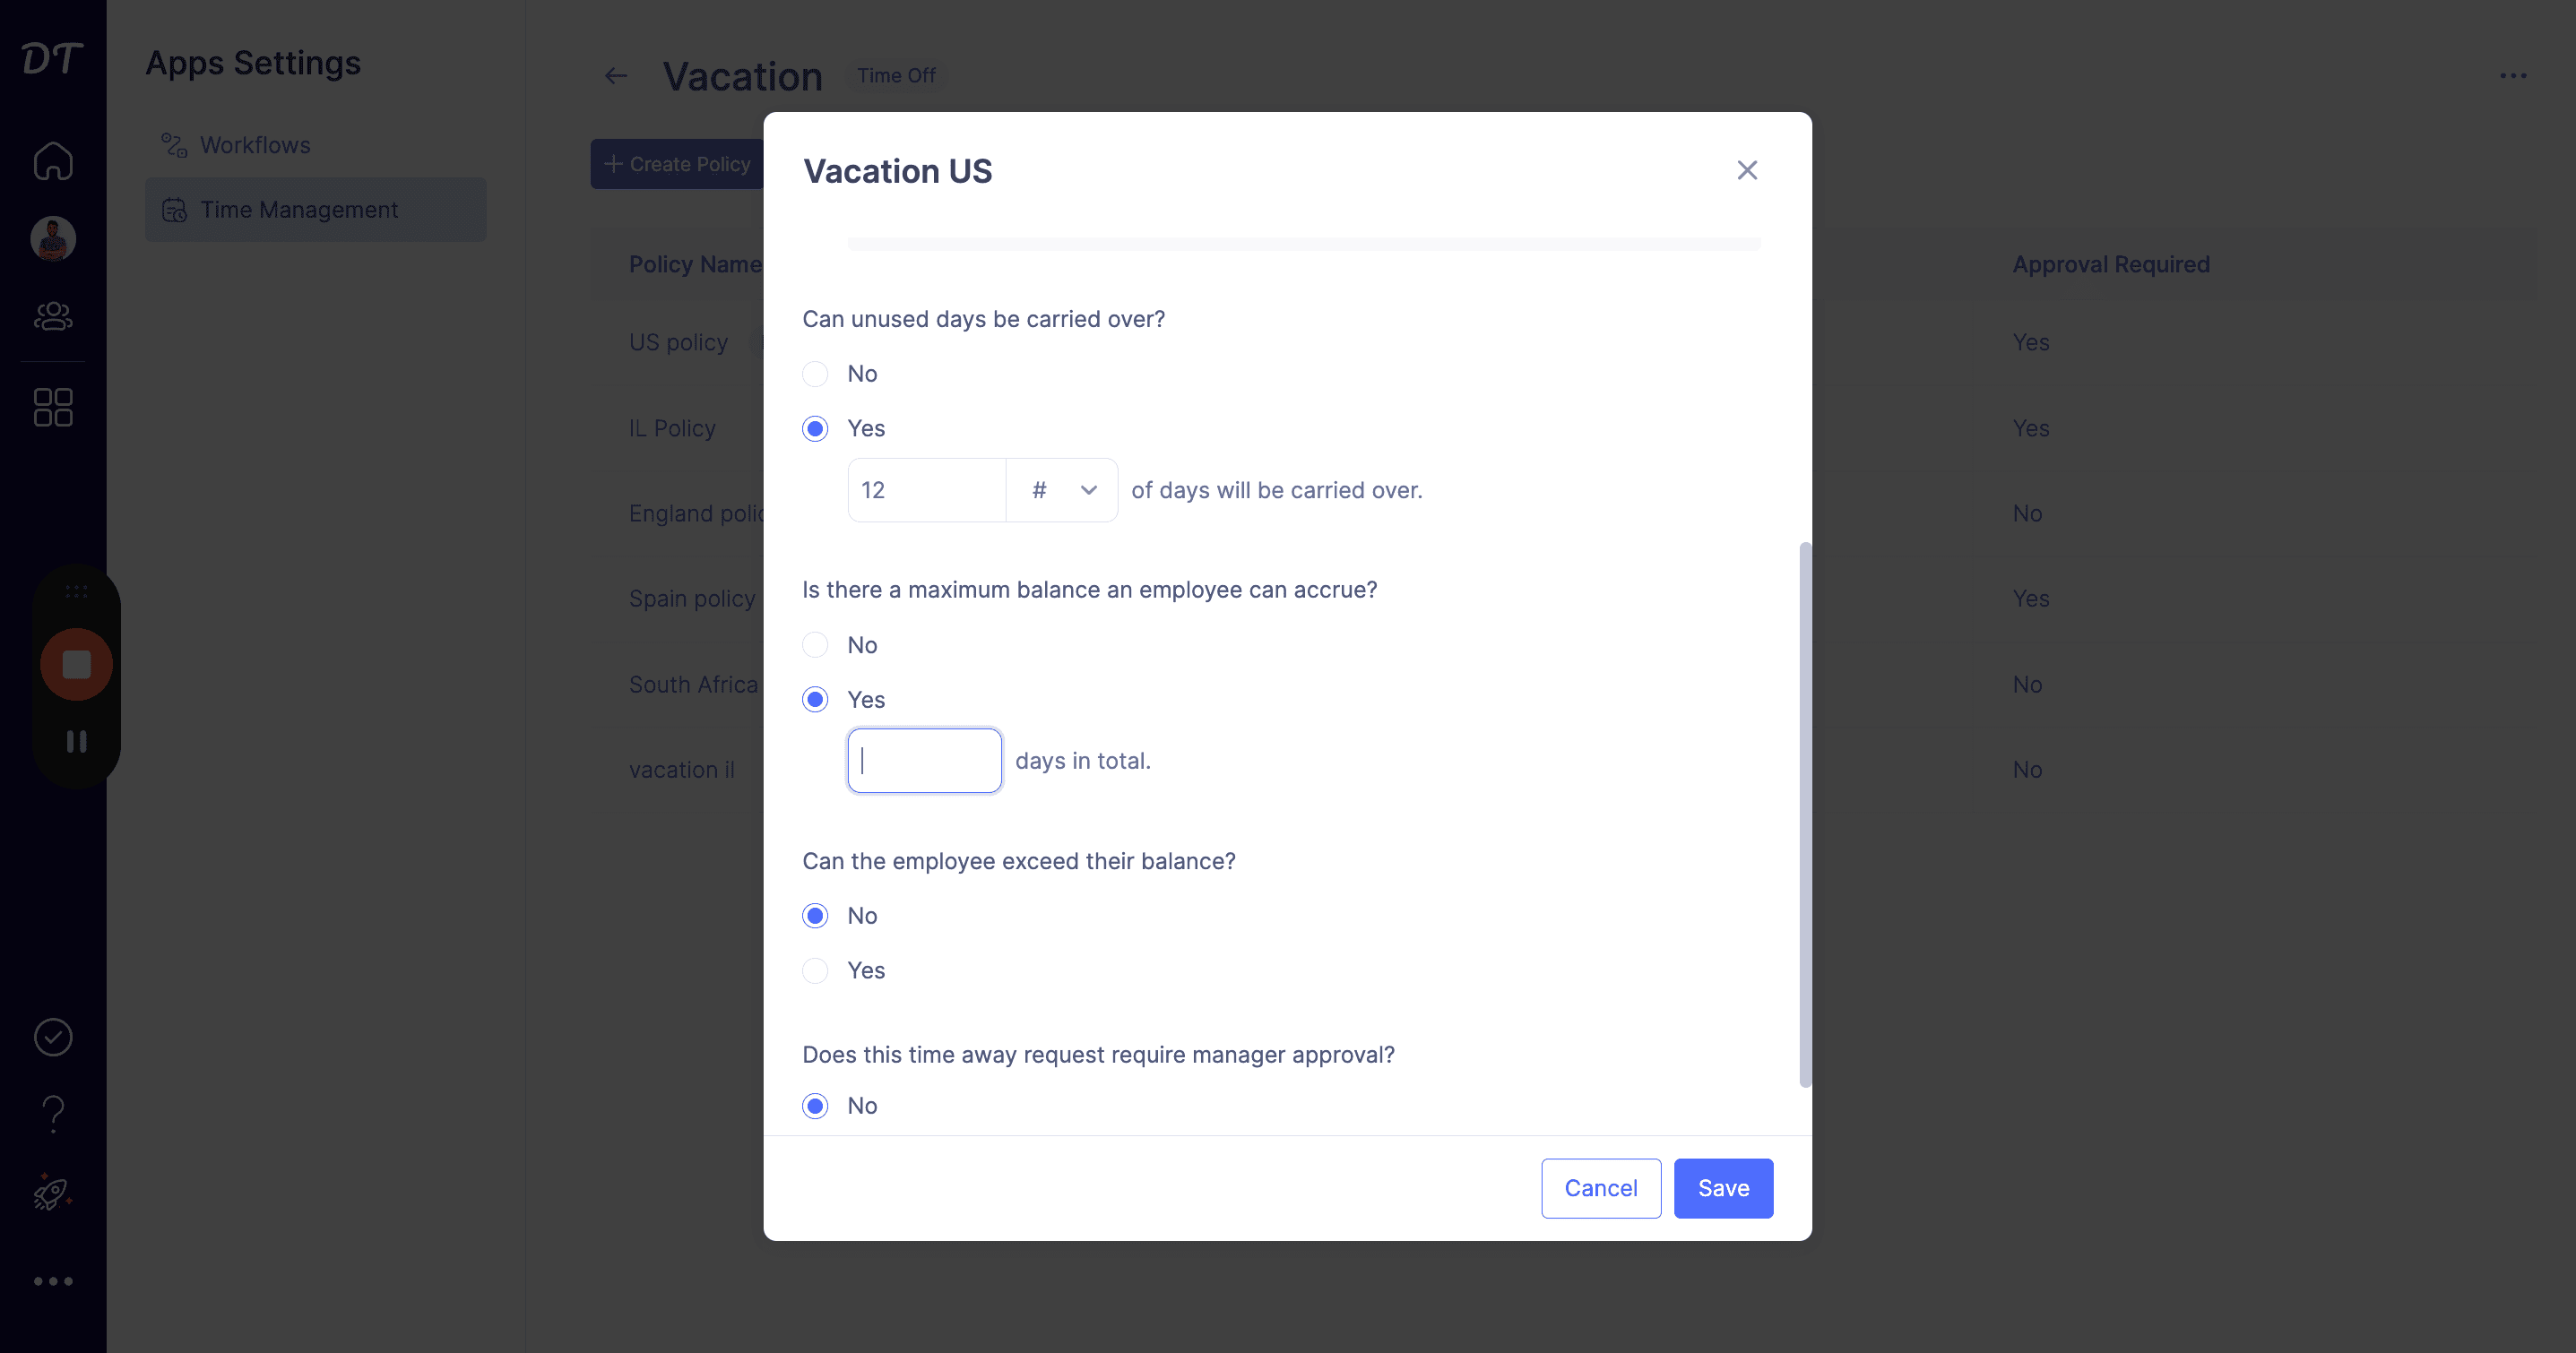Open the sidebar more options ellipsis
The width and height of the screenshot is (2576, 1353).
[53, 1281]
